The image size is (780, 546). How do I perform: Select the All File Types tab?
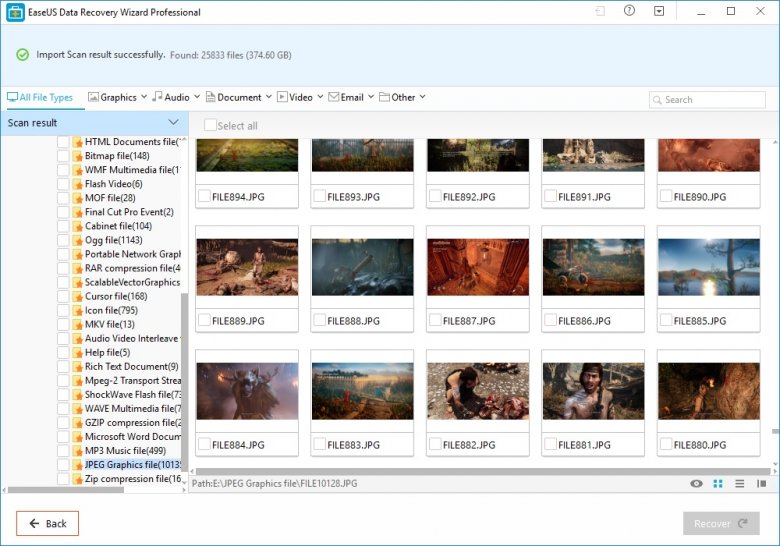40,97
